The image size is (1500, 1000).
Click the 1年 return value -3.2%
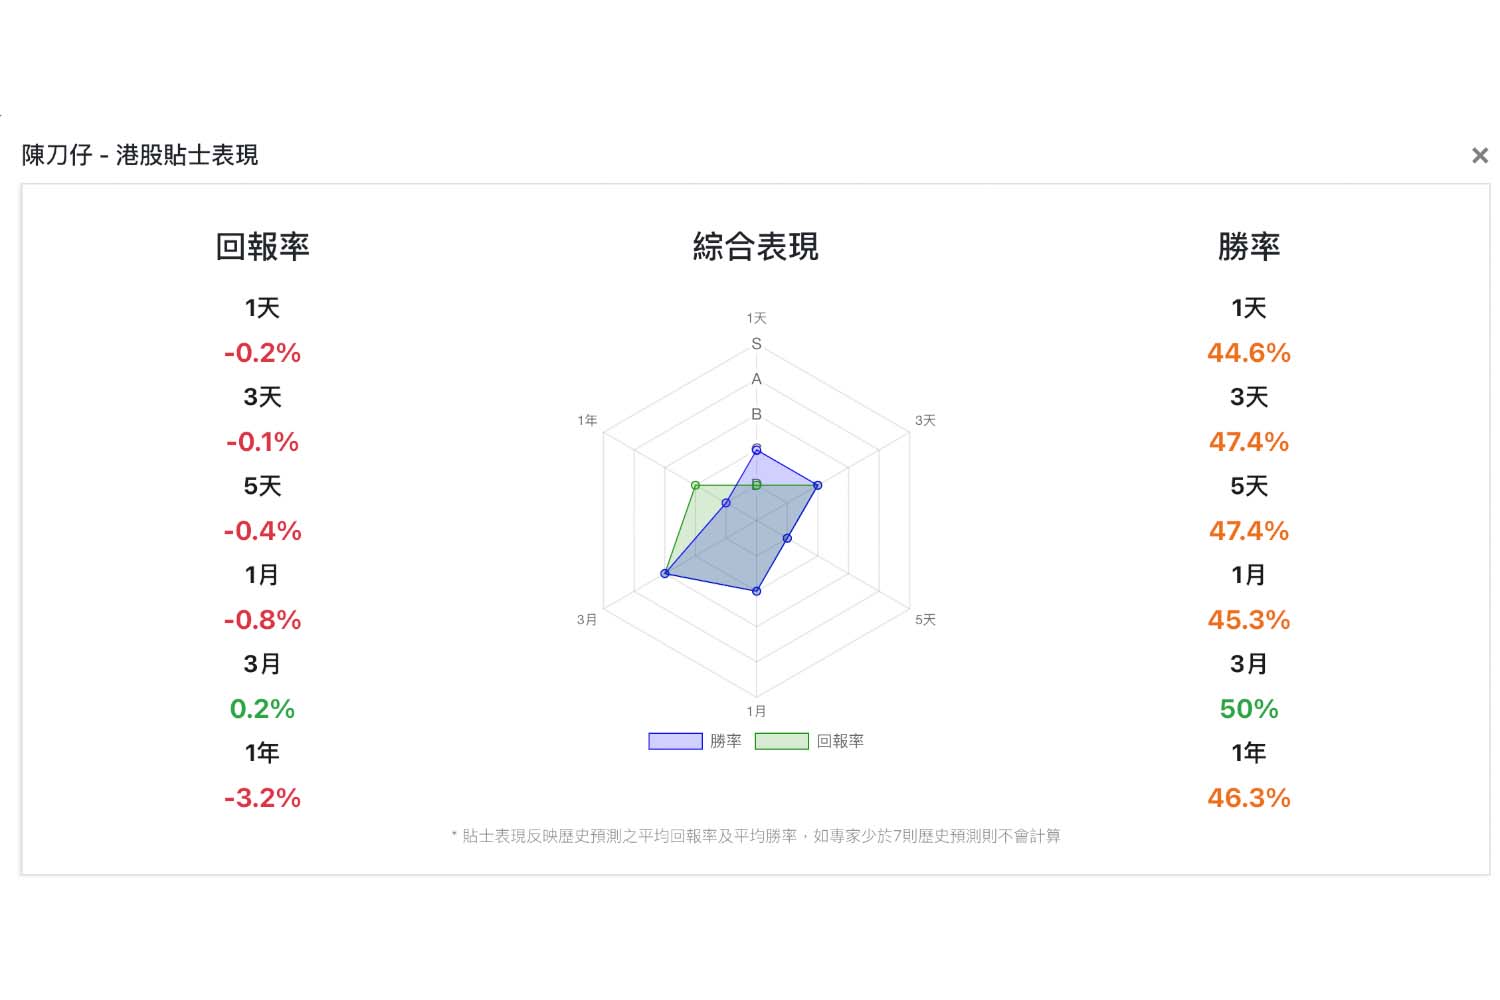[x=262, y=798]
